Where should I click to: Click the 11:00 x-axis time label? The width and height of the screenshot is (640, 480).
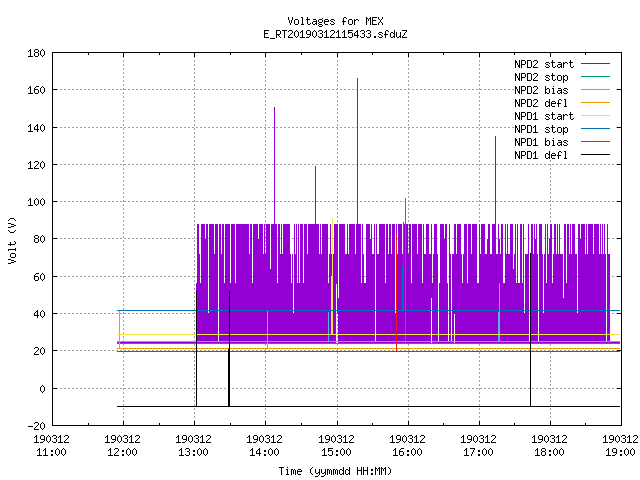tap(51, 452)
